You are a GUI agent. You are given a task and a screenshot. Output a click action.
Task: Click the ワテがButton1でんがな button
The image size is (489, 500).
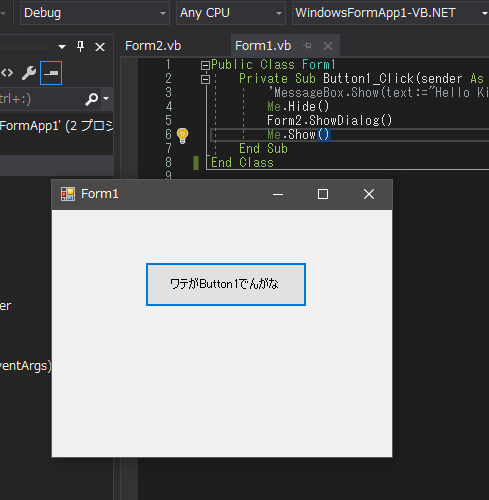[226, 284]
